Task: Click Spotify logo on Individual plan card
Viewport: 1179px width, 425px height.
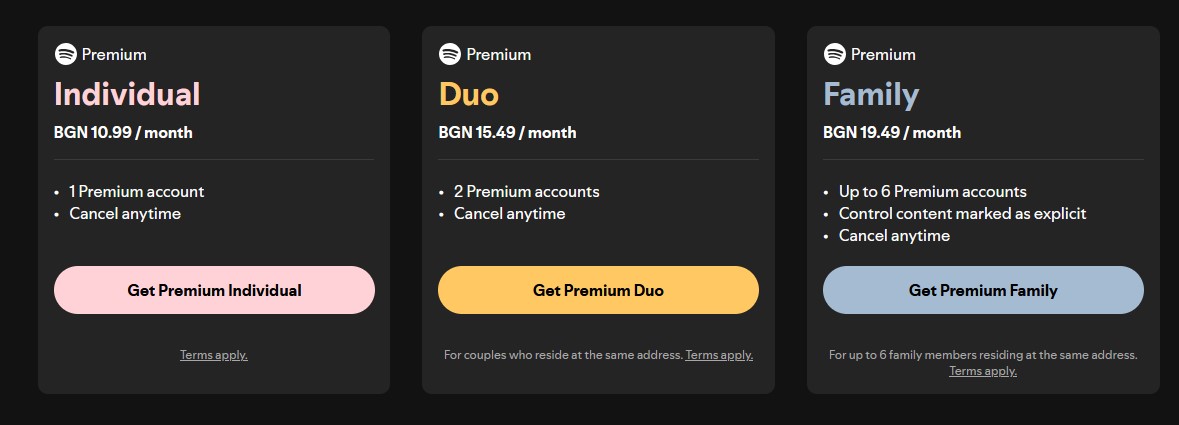Action: tap(65, 54)
